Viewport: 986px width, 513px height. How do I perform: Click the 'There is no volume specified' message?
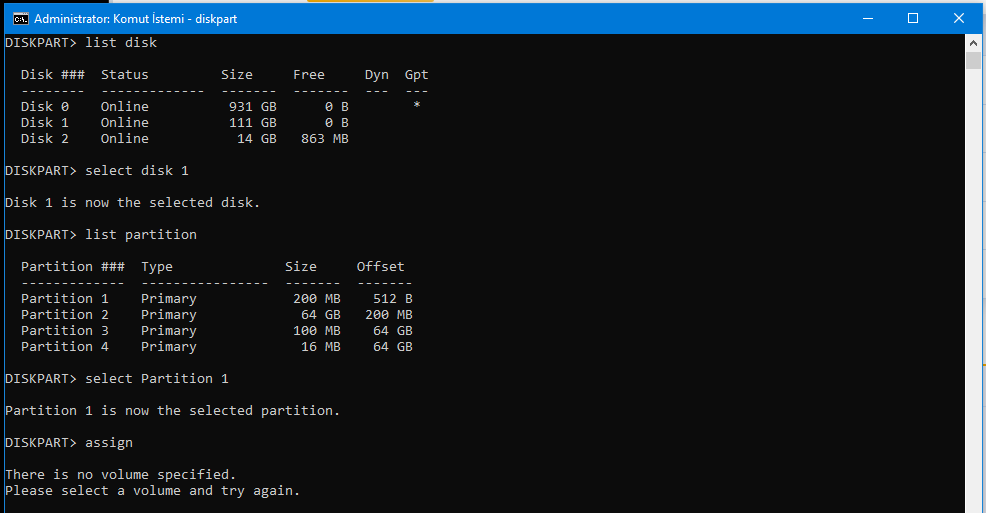tap(120, 475)
